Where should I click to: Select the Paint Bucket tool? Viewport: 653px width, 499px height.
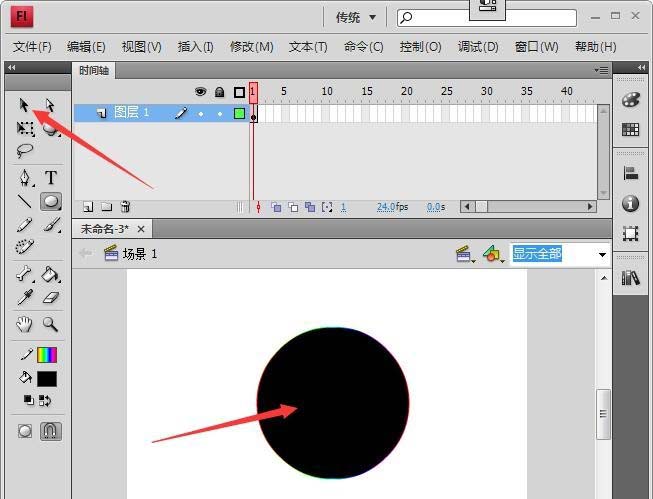point(51,274)
